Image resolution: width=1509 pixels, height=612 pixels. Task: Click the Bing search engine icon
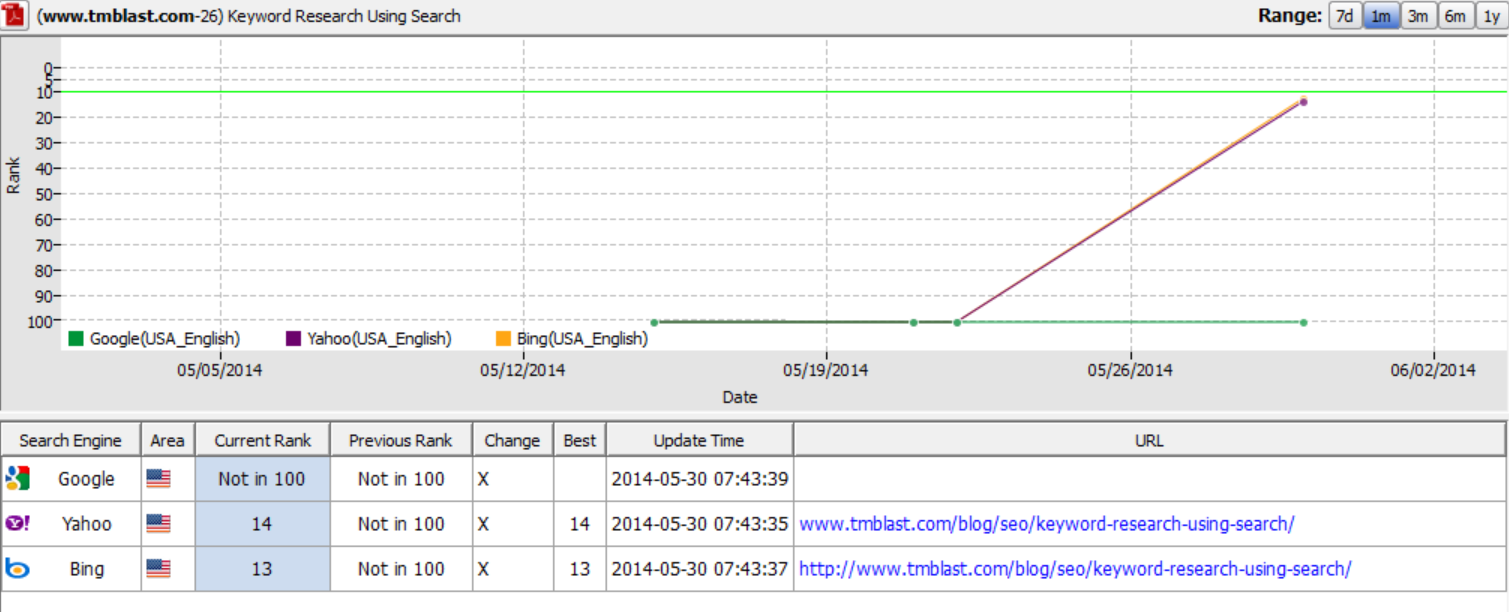click(x=17, y=569)
